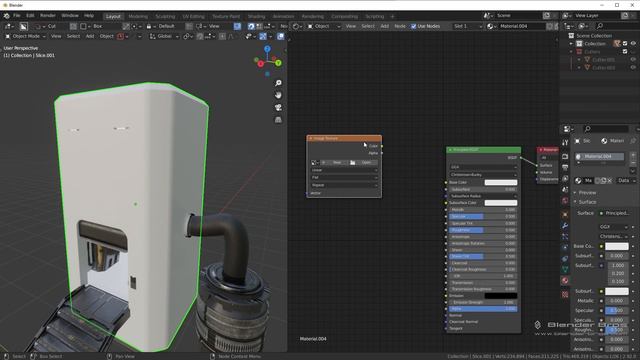The height and width of the screenshot is (360, 640).
Task: Add a workspace with the plus tab
Action: (x=392, y=16)
